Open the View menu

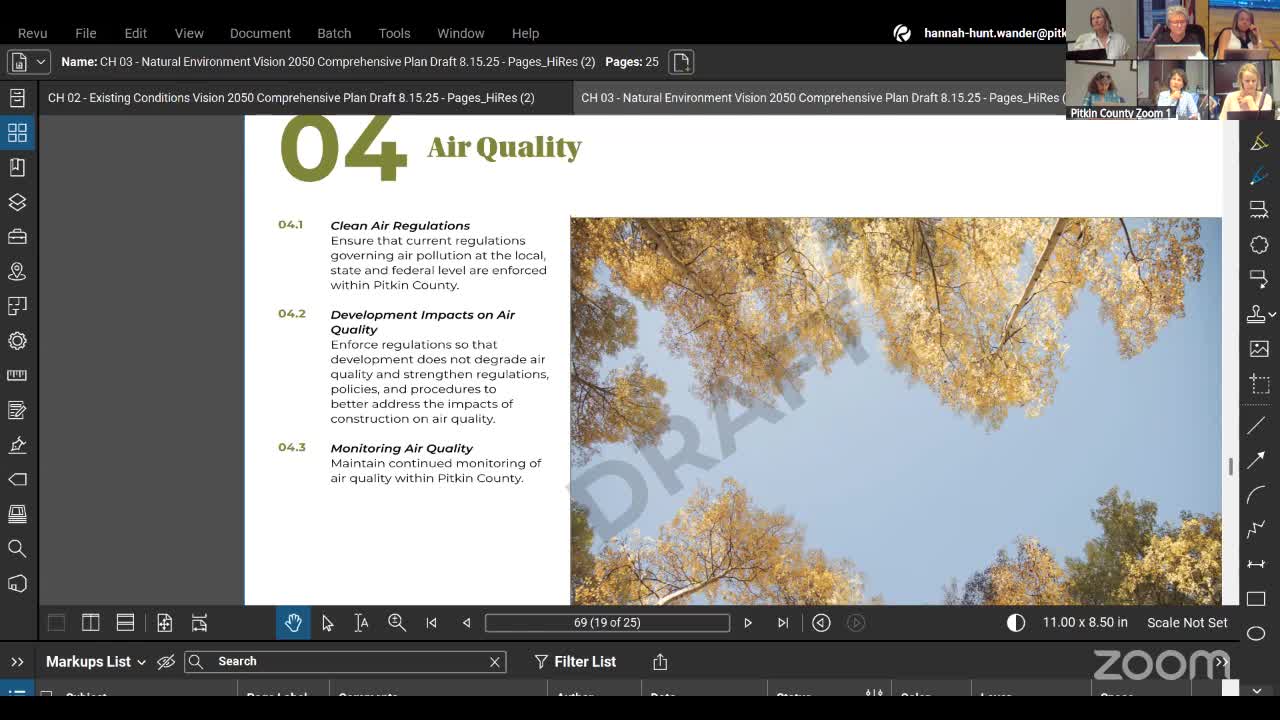[189, 33]
